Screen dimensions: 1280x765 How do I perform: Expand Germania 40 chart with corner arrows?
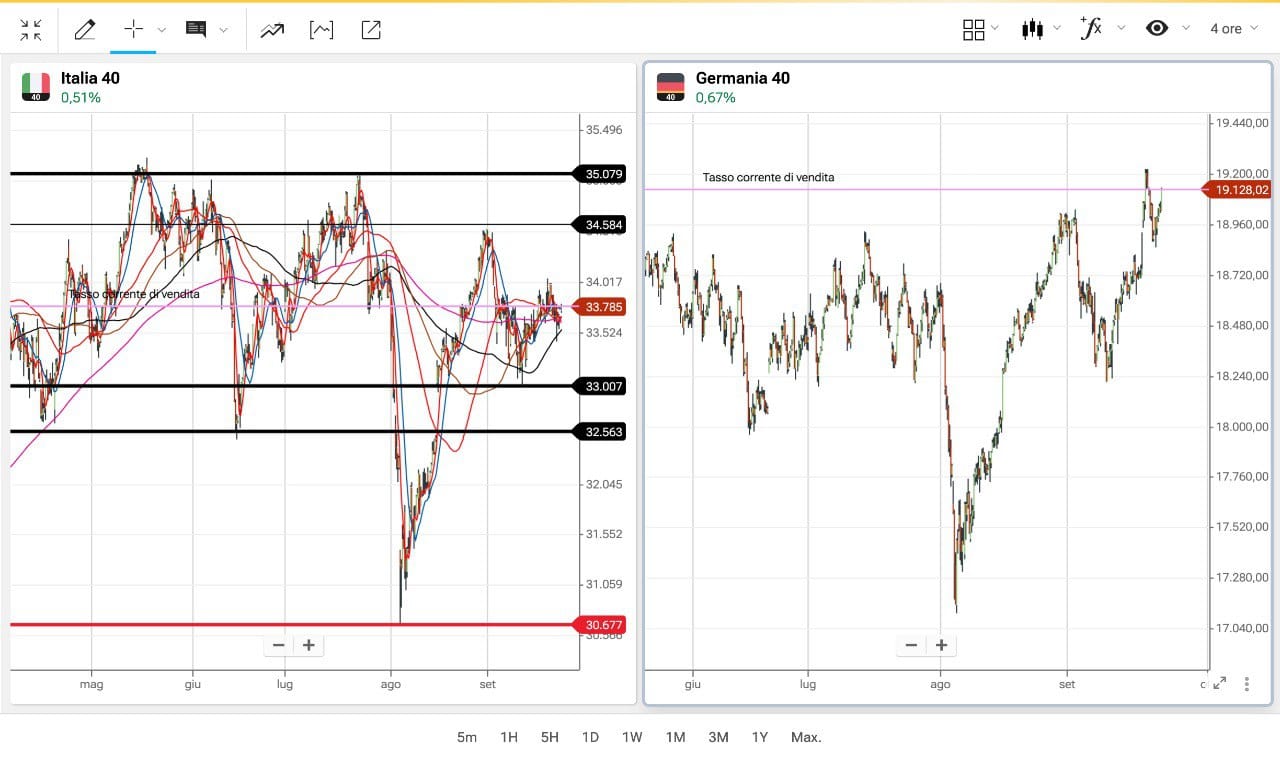pos(1219,684)
